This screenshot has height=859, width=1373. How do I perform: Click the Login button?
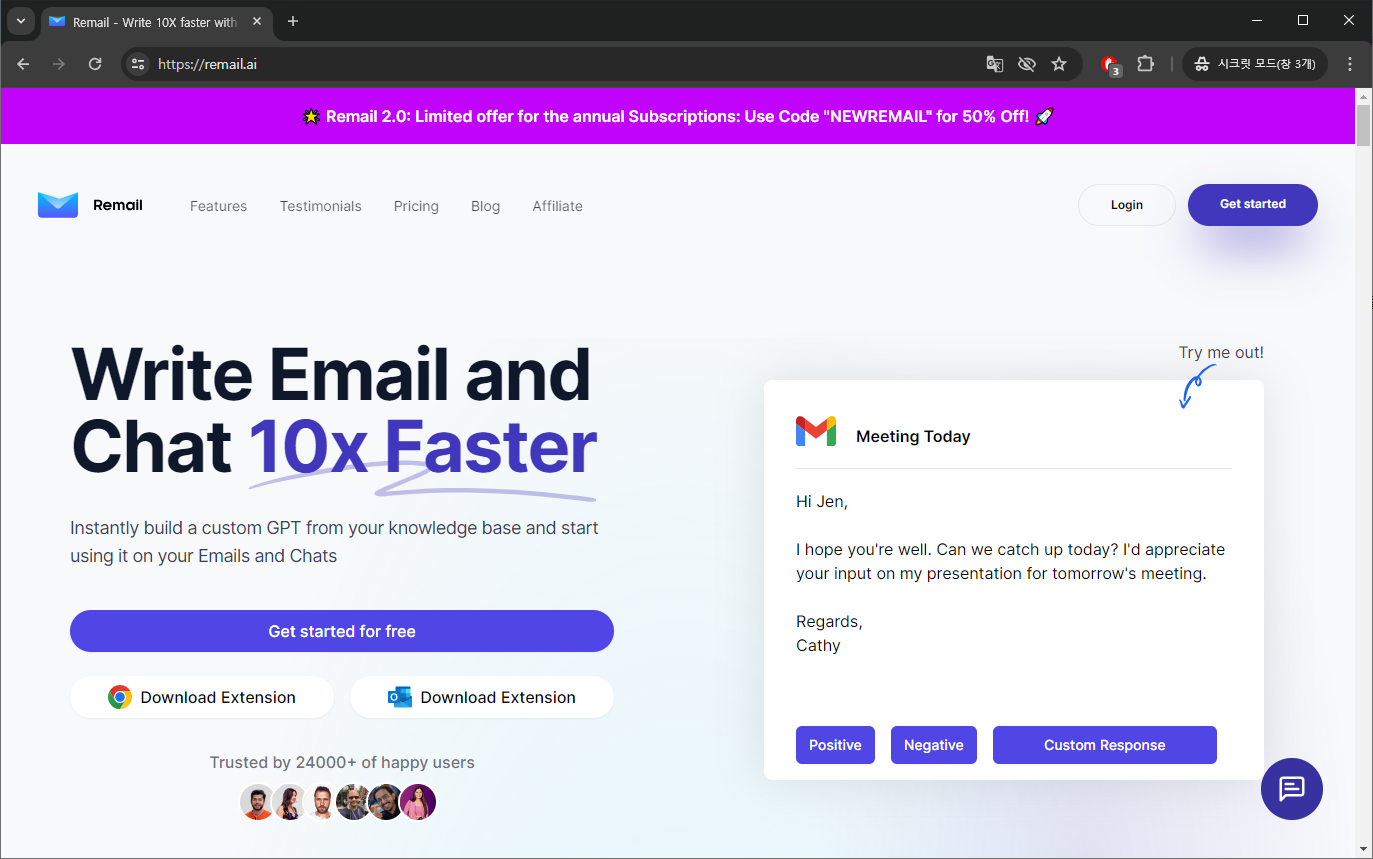[1127, 205]
